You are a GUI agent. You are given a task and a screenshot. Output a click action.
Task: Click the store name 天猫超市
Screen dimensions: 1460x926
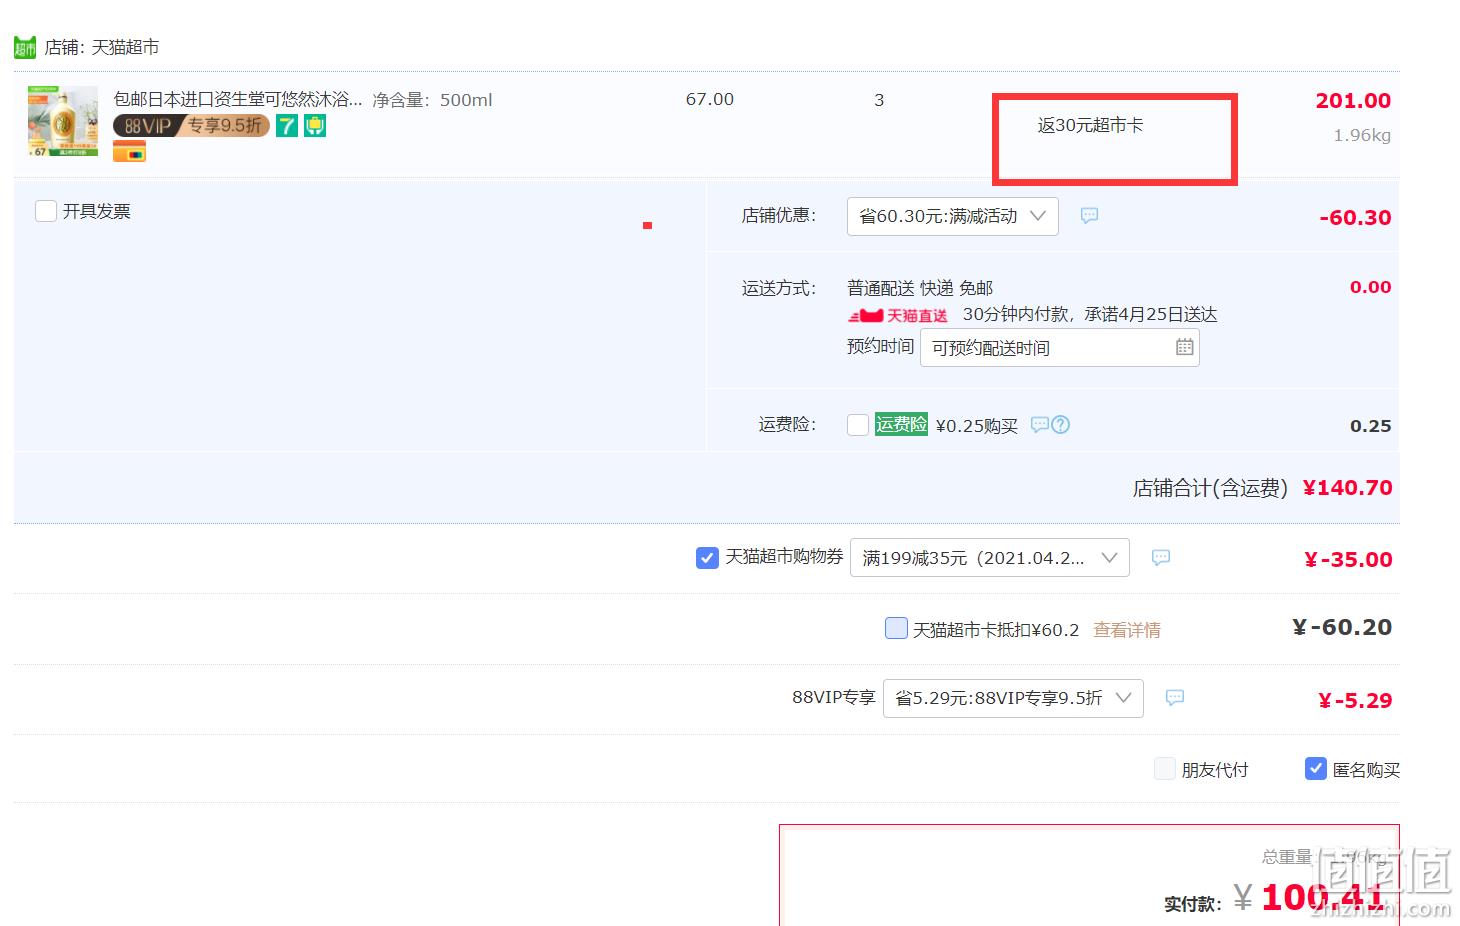pyautogui.click(x=125, y=47)
